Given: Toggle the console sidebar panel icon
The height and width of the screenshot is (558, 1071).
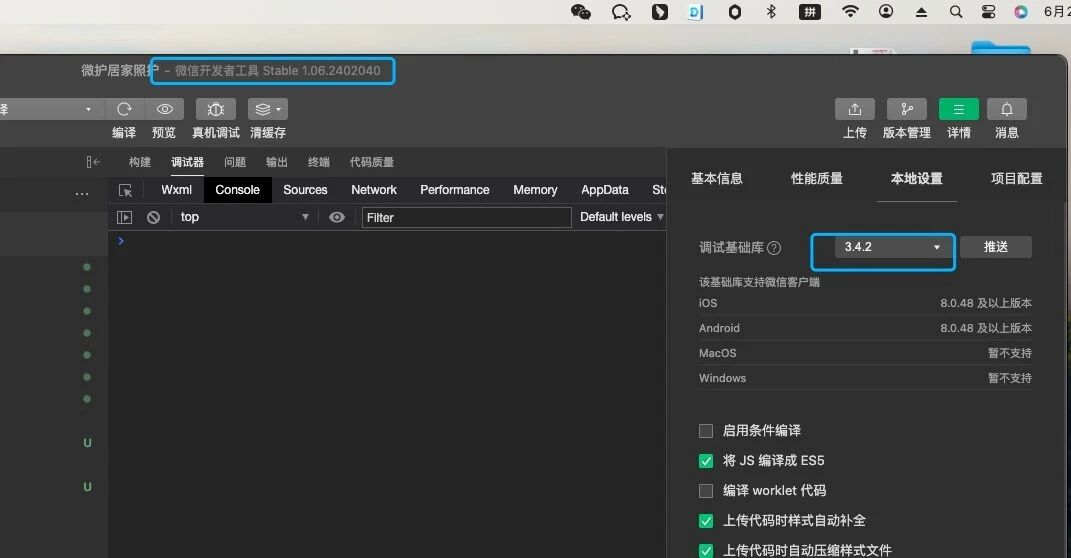Looking at the screenshot, I should coord(124,217).
